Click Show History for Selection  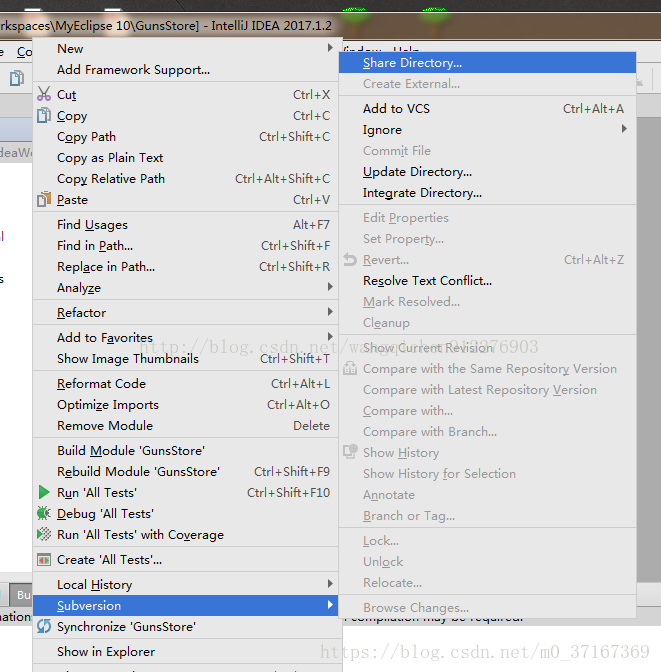click(x=487, y=473)
